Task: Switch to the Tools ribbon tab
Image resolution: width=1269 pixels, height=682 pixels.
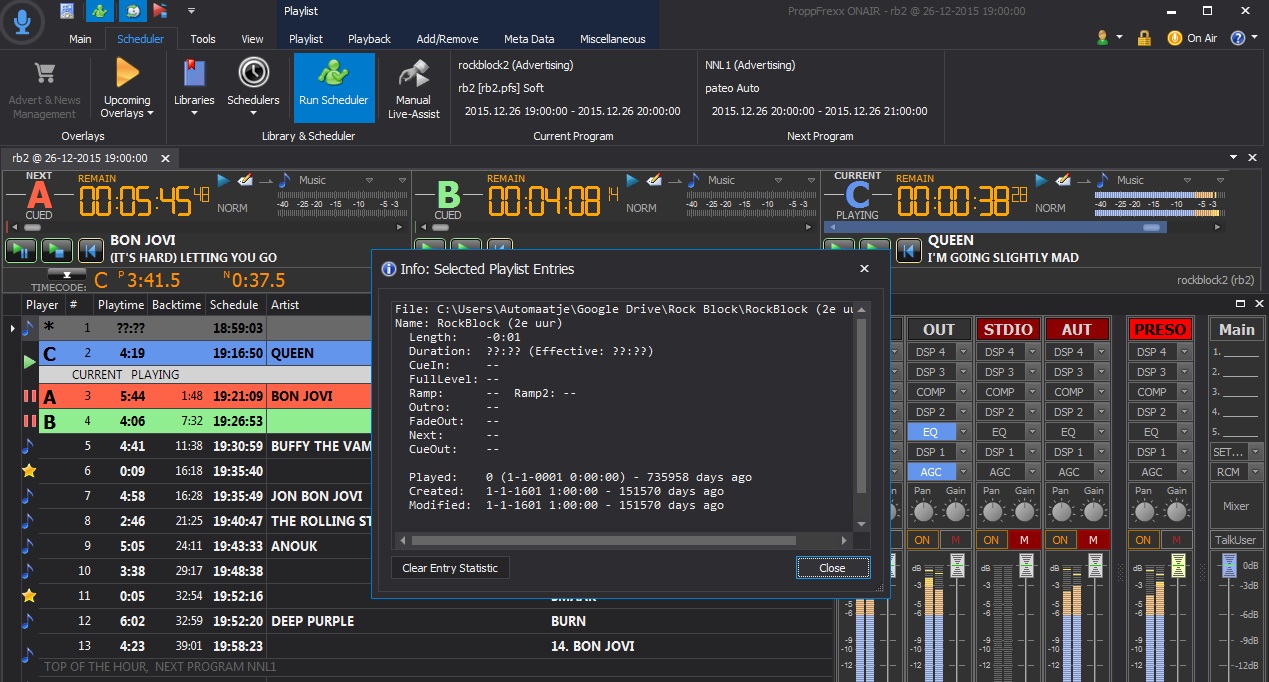Action: (x=203, y=39)
